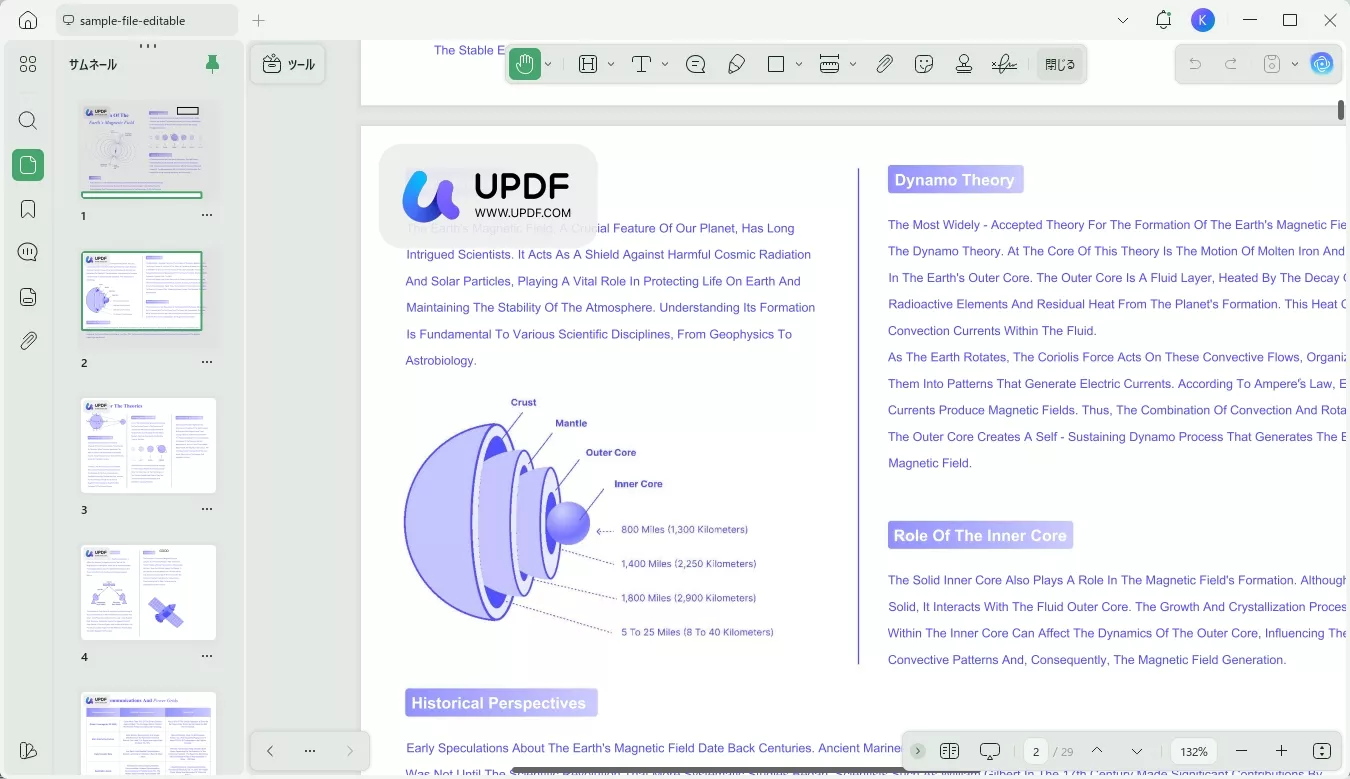Image resolution: width=1350 pixels, height=779 pixels.
Task: Toggle two-page reading view
Action: click(949, 751)
